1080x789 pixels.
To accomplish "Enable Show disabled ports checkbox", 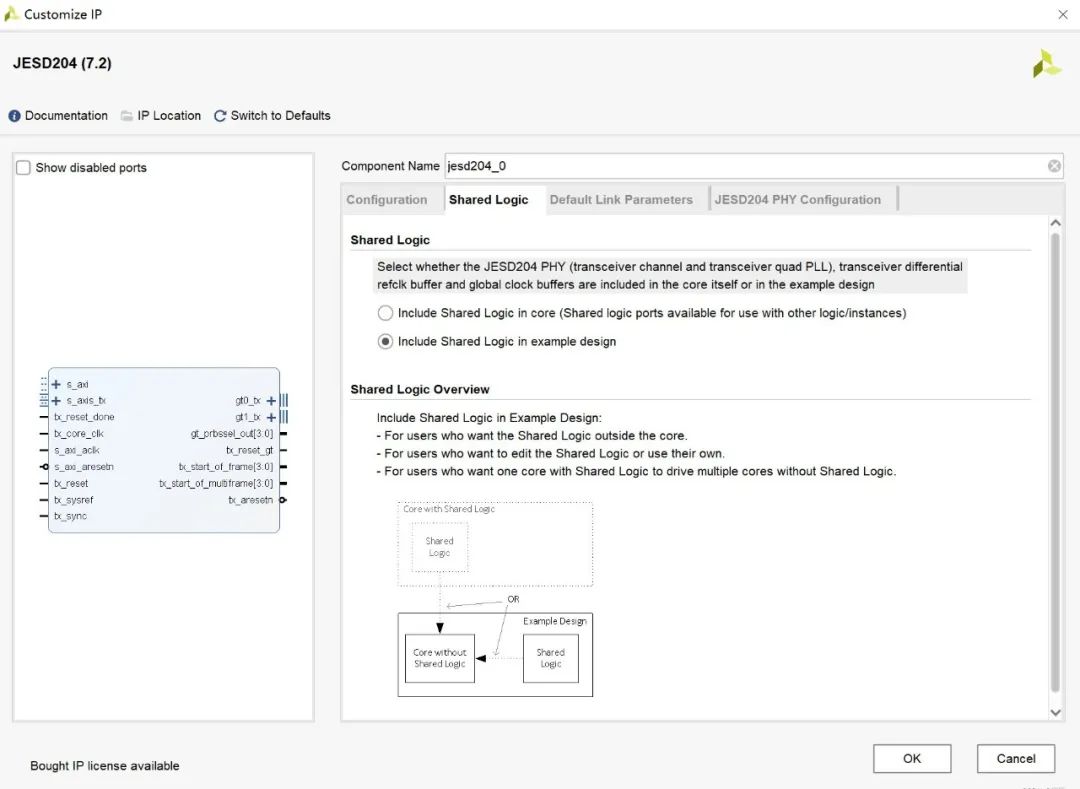I will 23,167.
